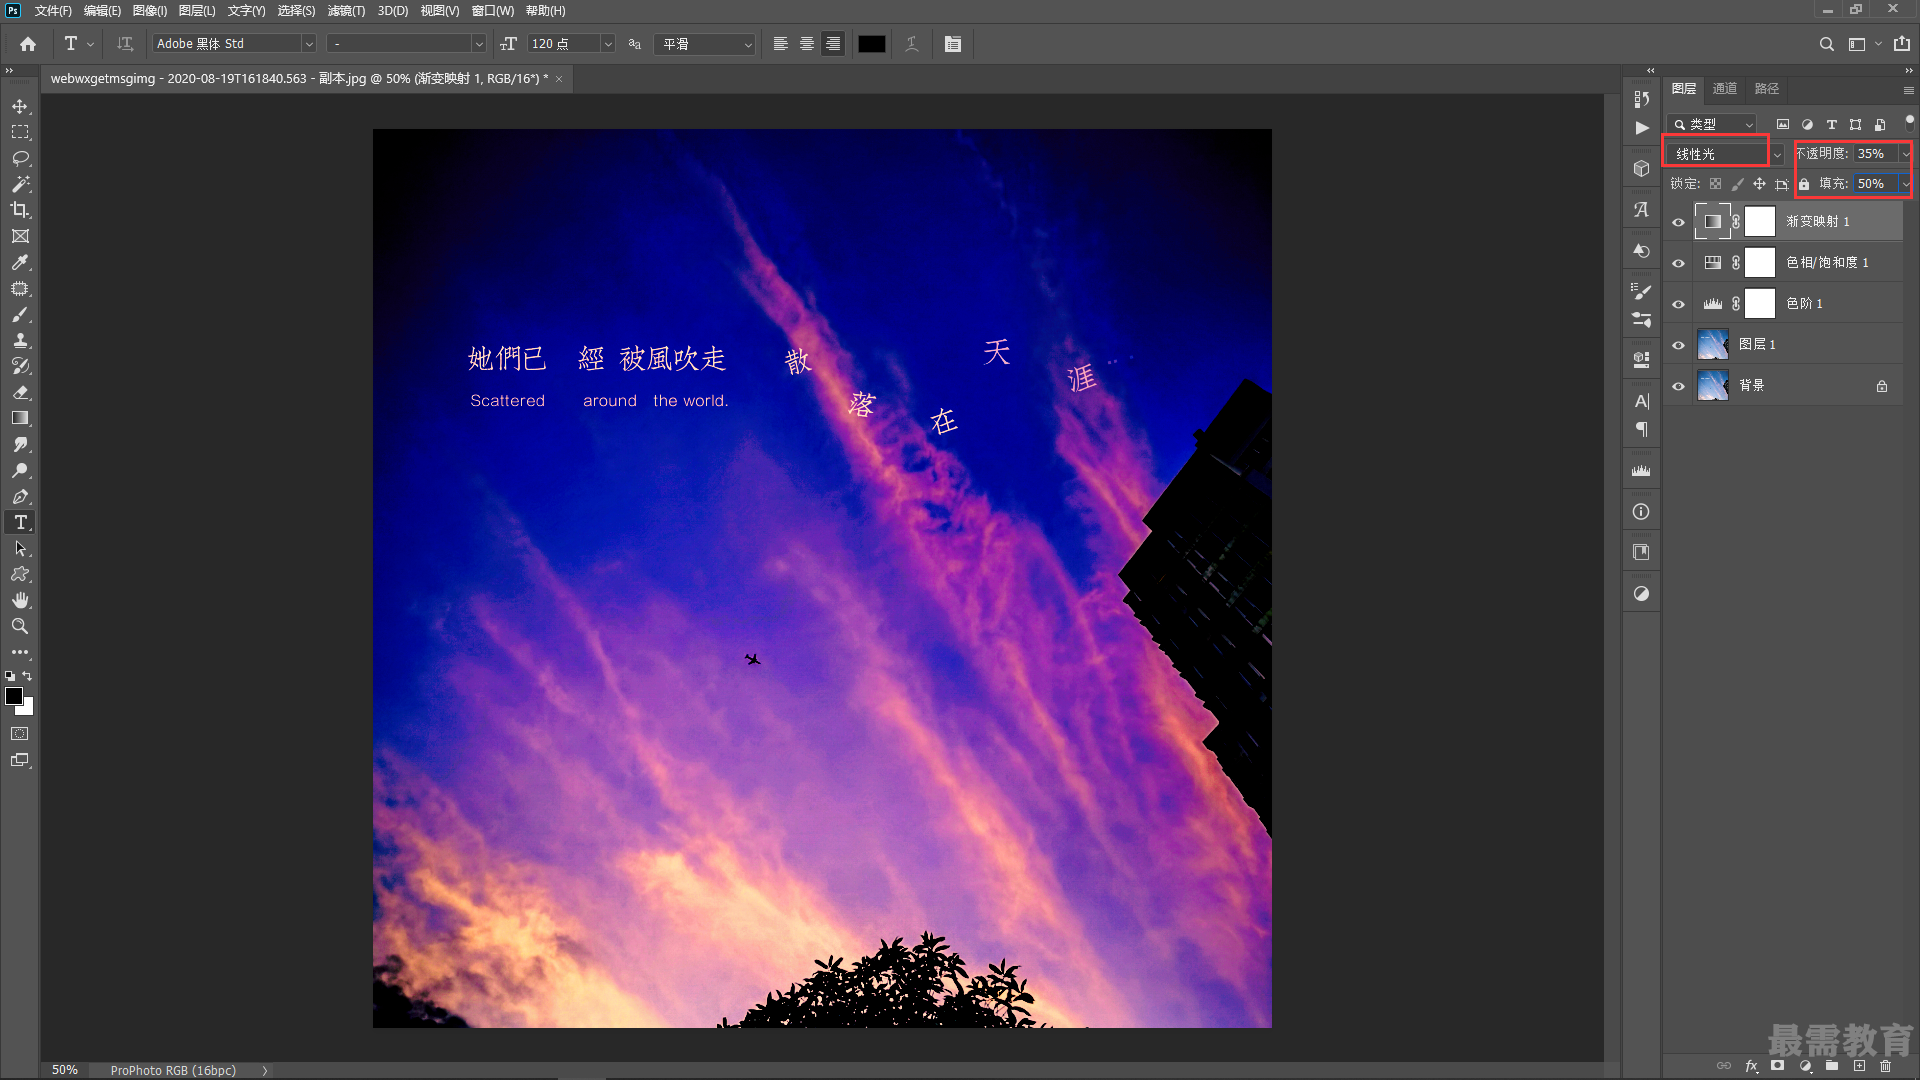Screen dimensions: 1920x1080
Task: Select the Eyedropper tool
Action: (x=20, y=262)
